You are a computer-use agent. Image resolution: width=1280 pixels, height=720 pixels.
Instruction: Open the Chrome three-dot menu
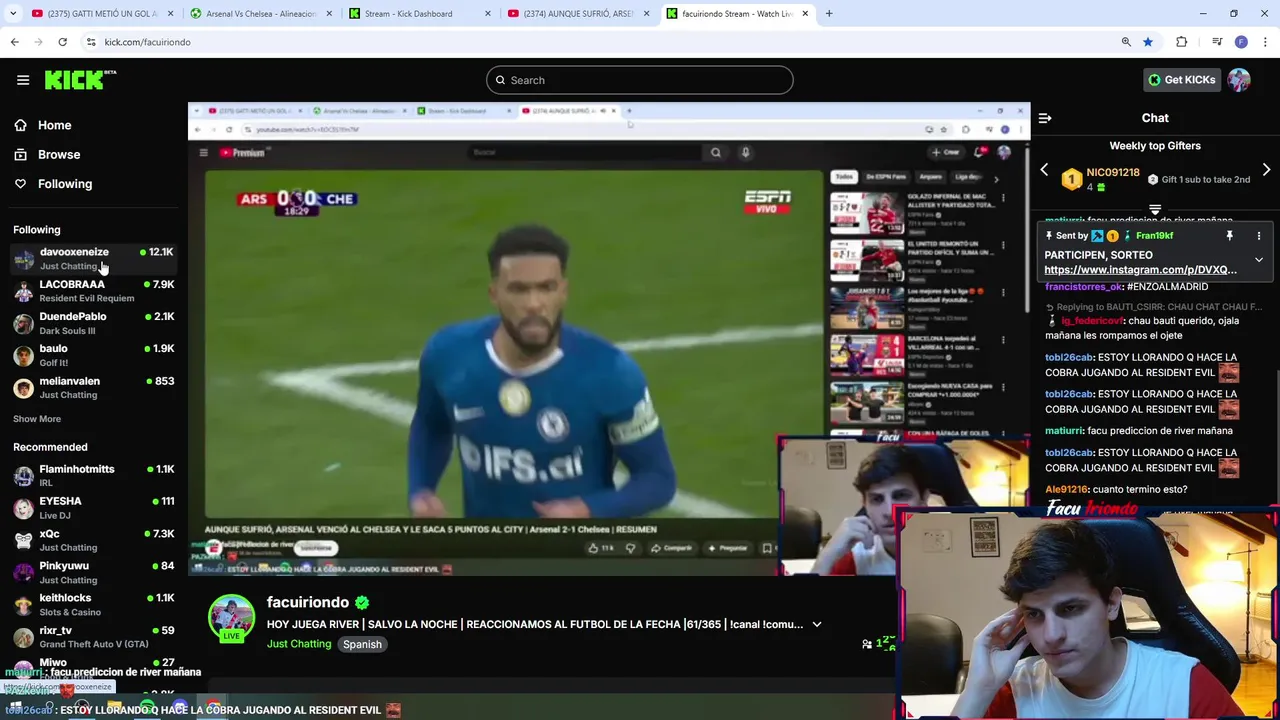pyautogui.click(x=1265, y=42)
